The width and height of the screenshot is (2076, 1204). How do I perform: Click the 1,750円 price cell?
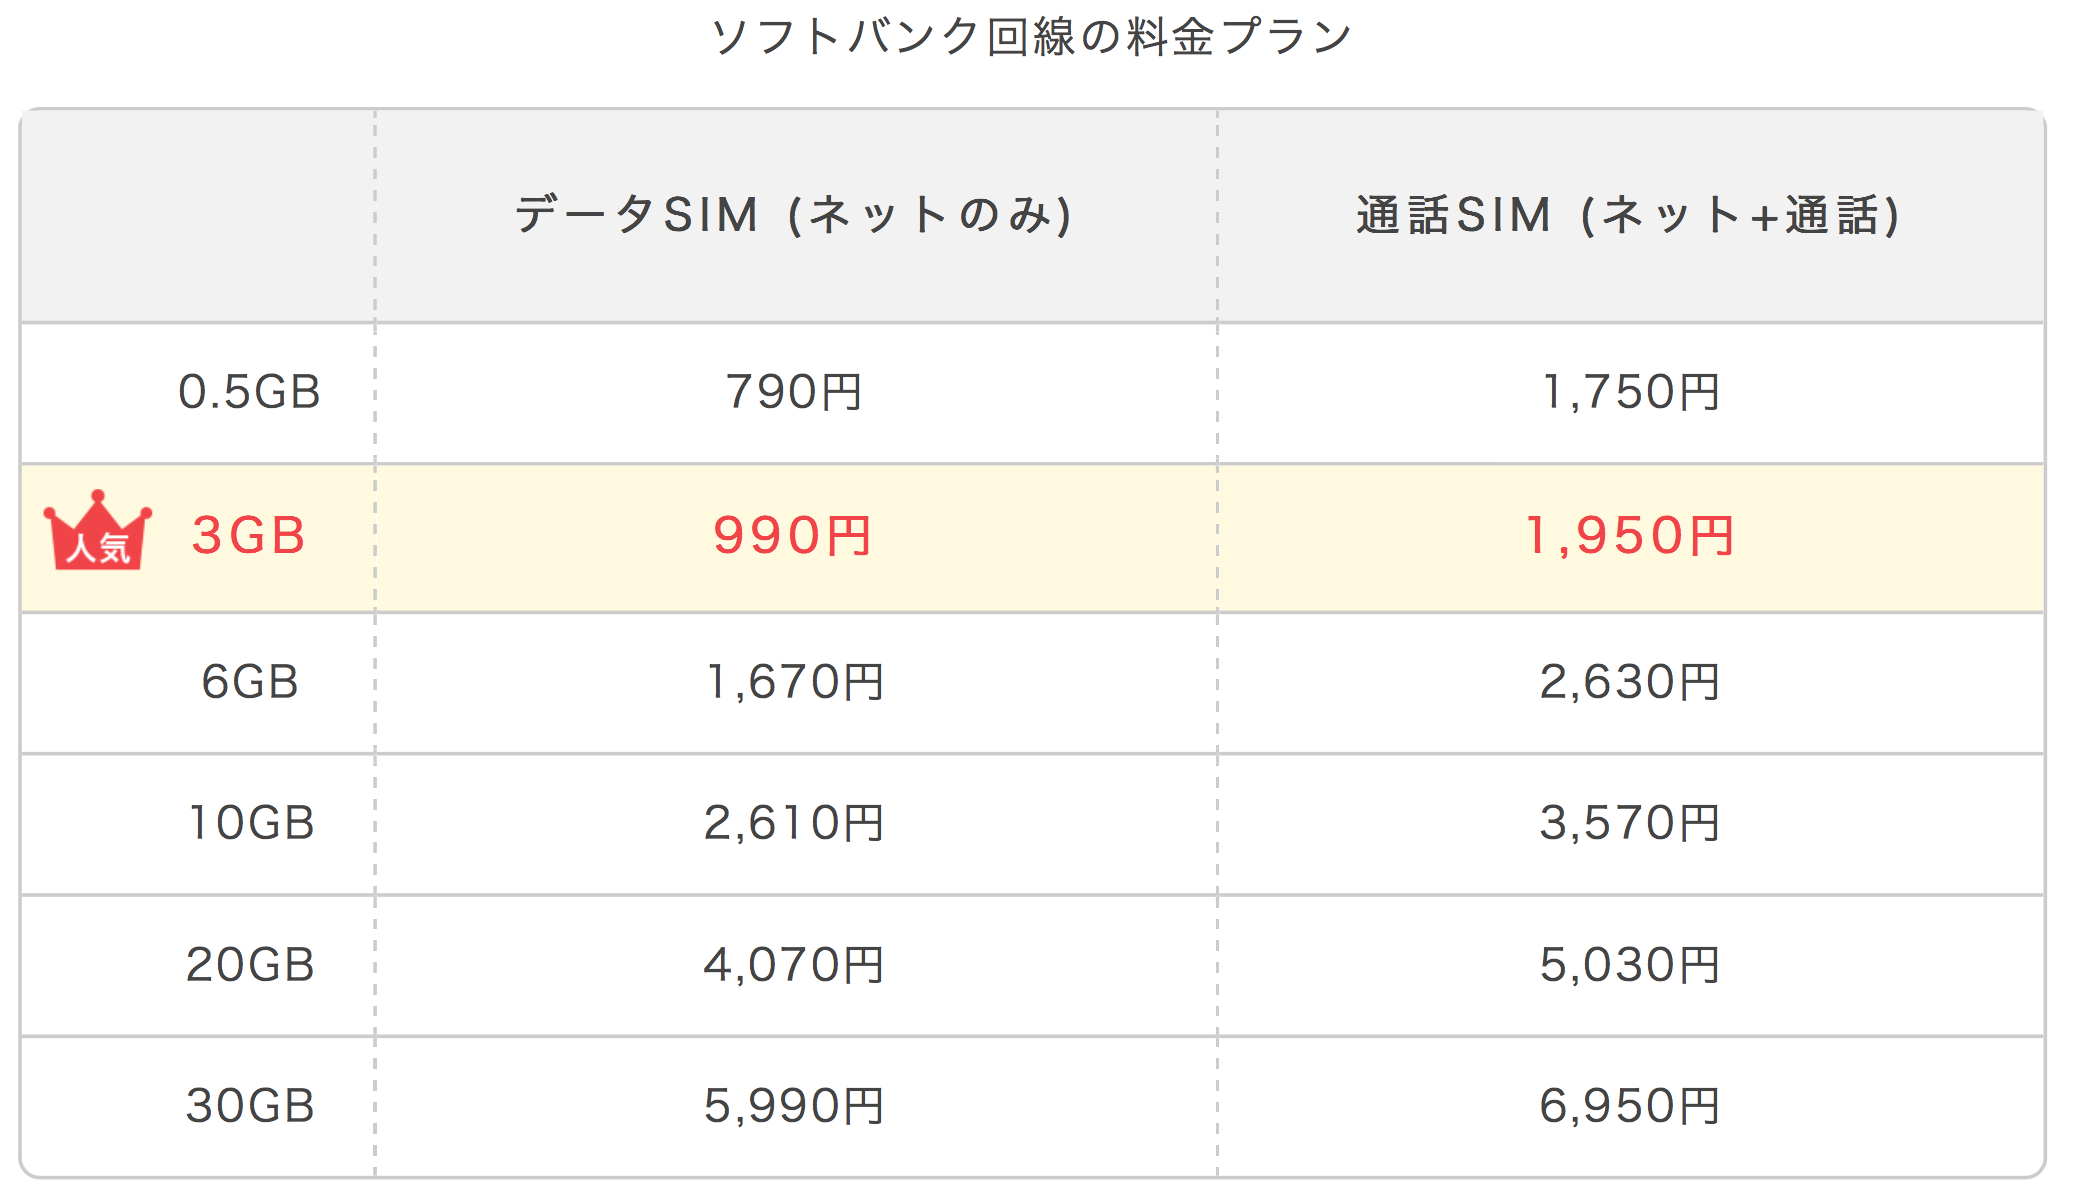(1630, 392)
